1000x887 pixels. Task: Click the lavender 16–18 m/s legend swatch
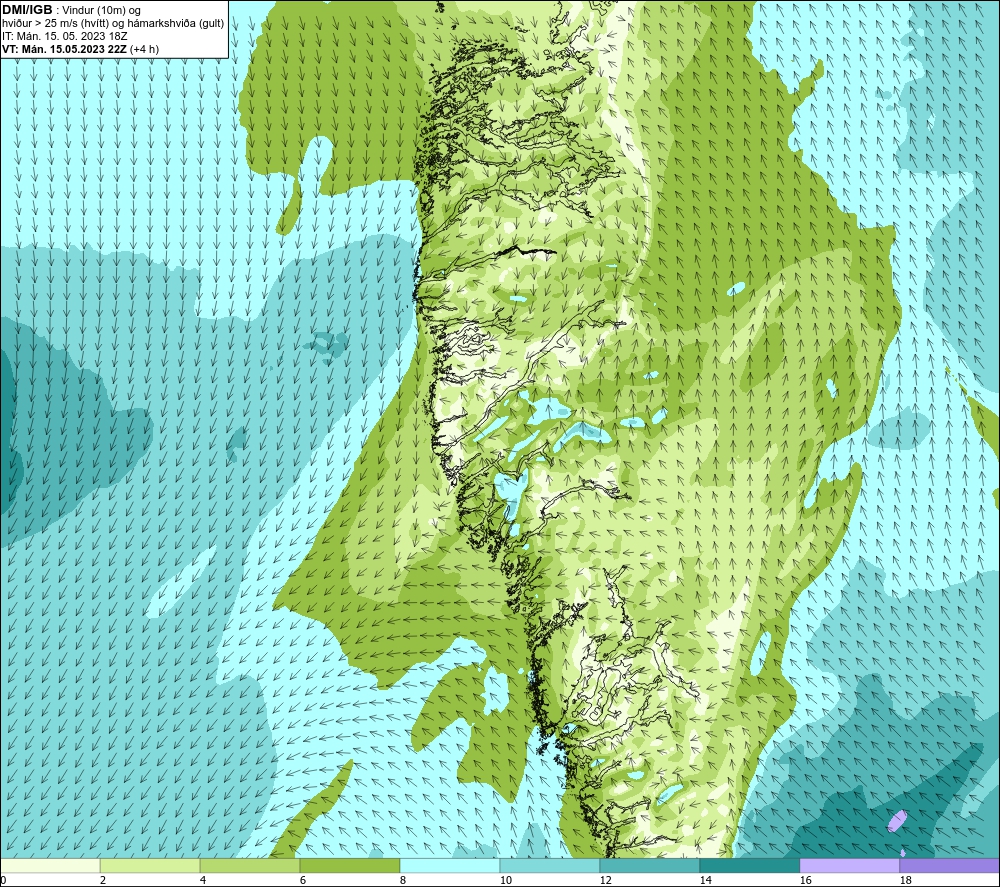849,866
